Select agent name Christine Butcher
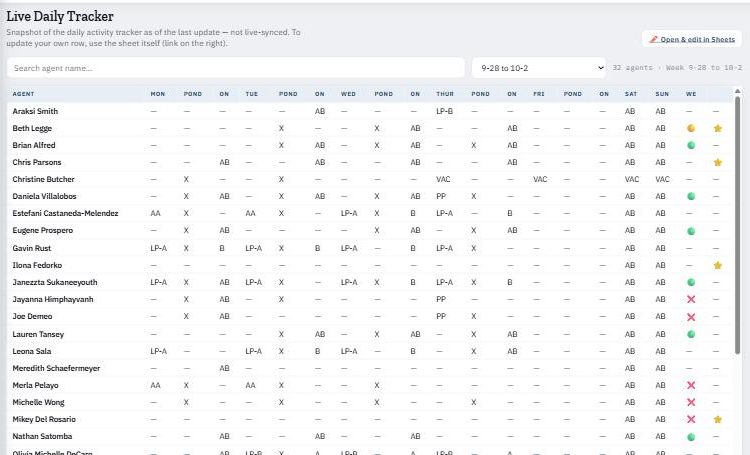Screen dimensions: 750x455 click(44, 179)
